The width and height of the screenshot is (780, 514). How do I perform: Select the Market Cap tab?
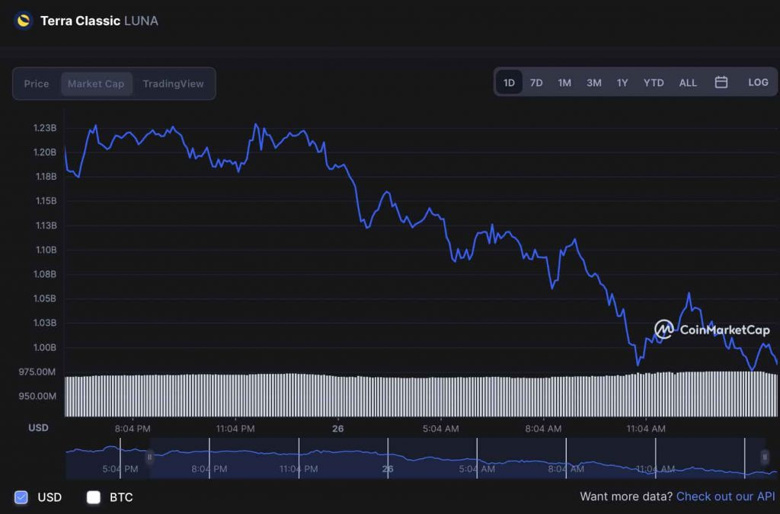(96, 84)
